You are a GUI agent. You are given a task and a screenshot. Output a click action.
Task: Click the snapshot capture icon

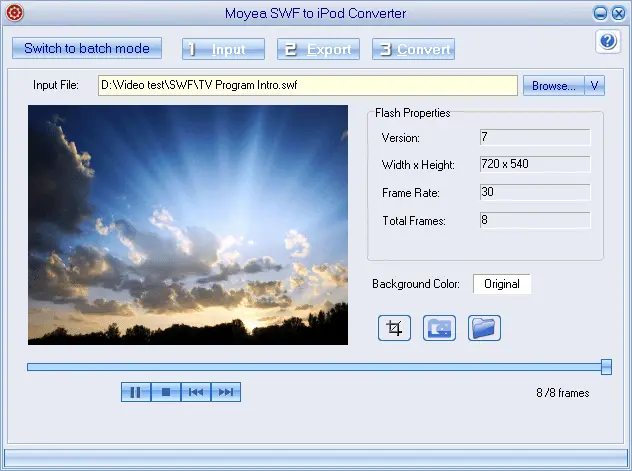pyautogui.click(x=439, y=328)
